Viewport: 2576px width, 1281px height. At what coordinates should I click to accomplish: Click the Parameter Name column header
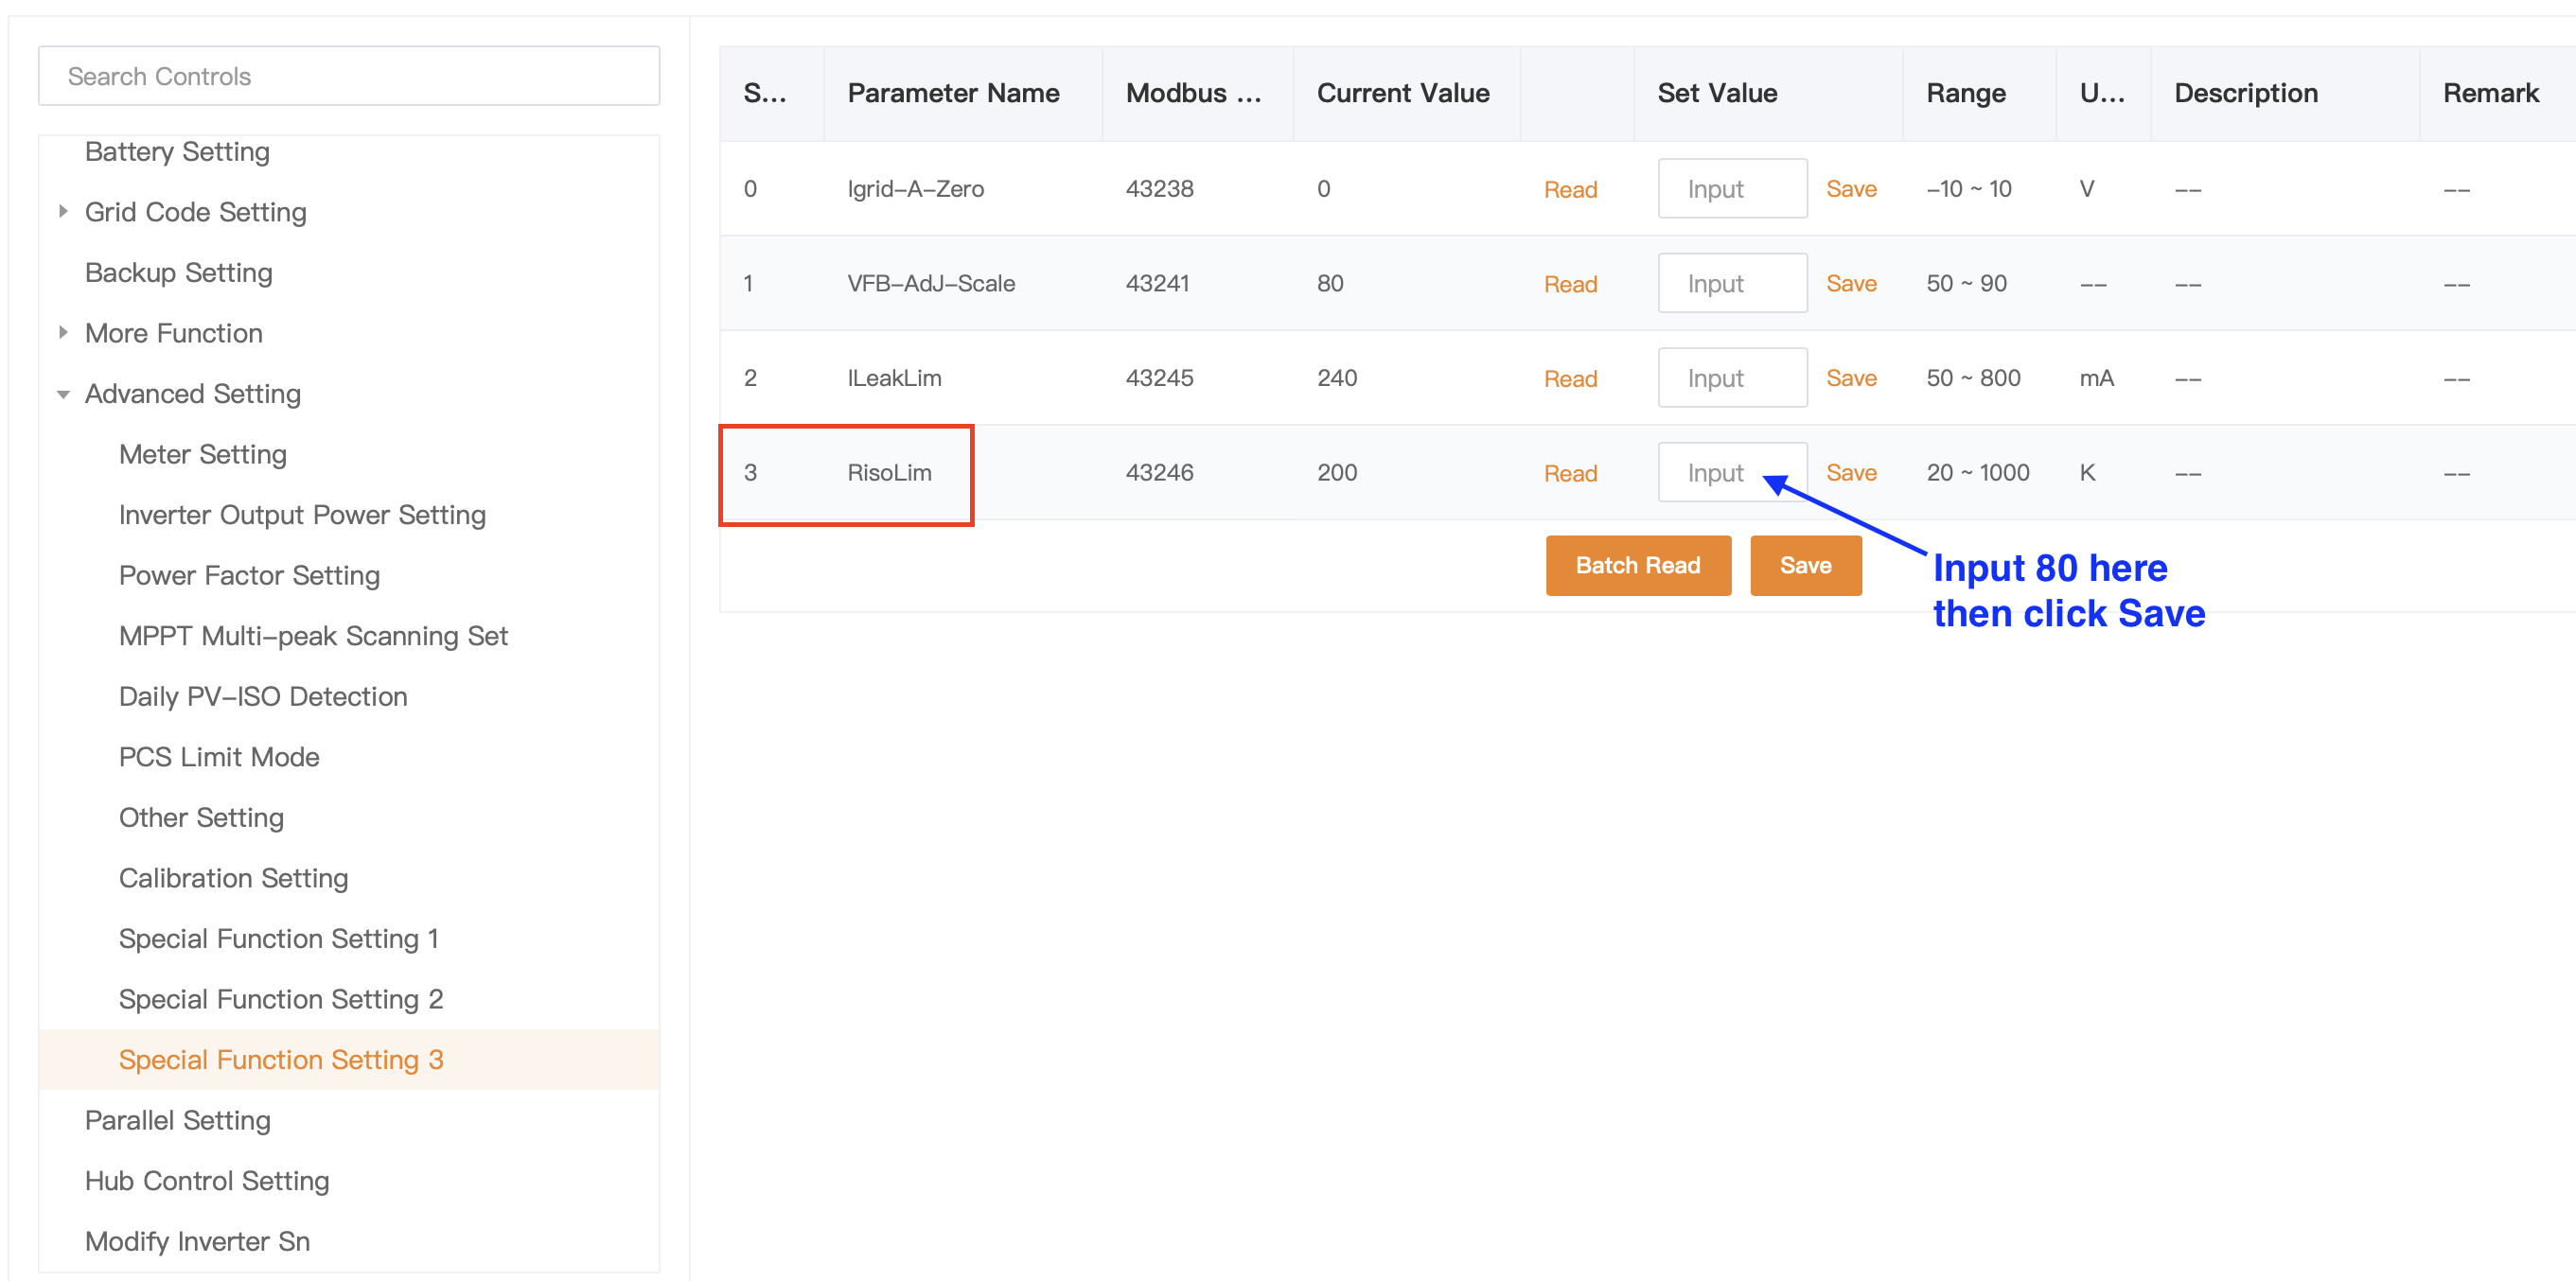pos(952,93)
